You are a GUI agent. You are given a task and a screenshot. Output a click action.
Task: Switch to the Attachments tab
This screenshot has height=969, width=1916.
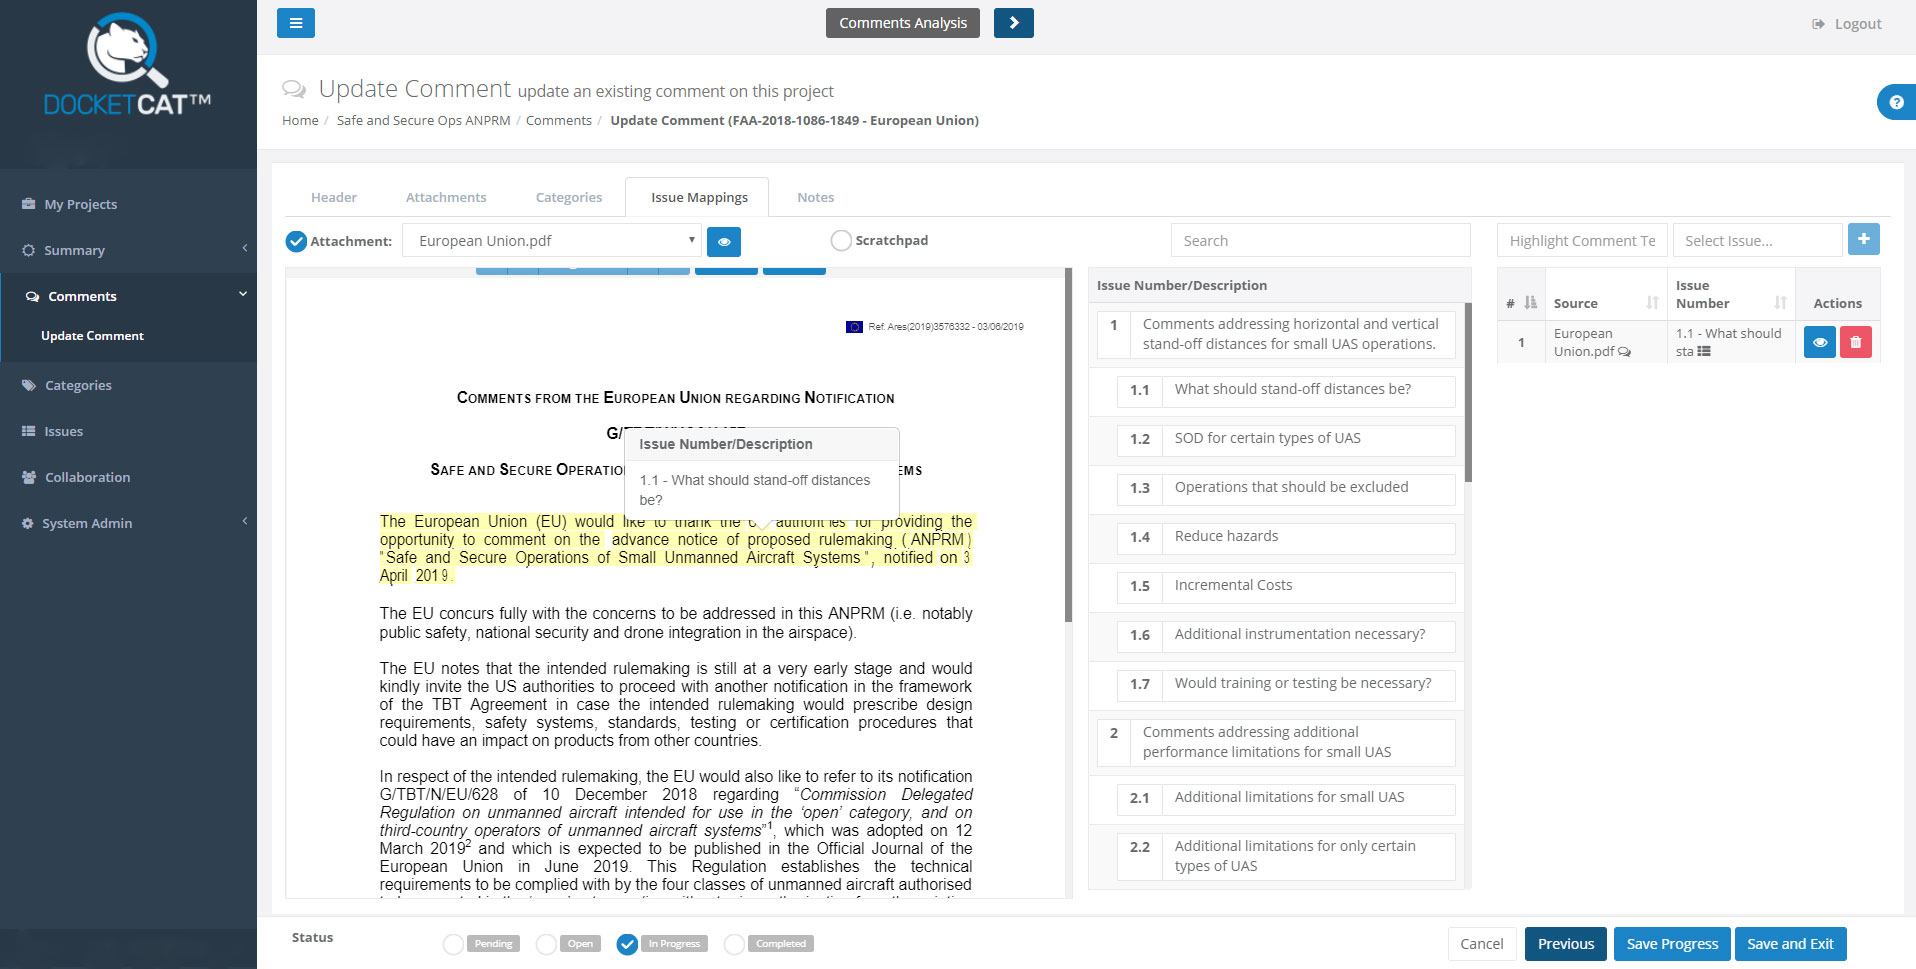point(446,197)
